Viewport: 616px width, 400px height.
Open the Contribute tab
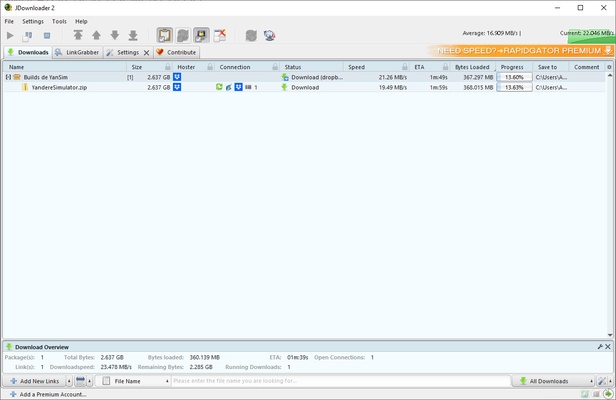pos(176,52)
